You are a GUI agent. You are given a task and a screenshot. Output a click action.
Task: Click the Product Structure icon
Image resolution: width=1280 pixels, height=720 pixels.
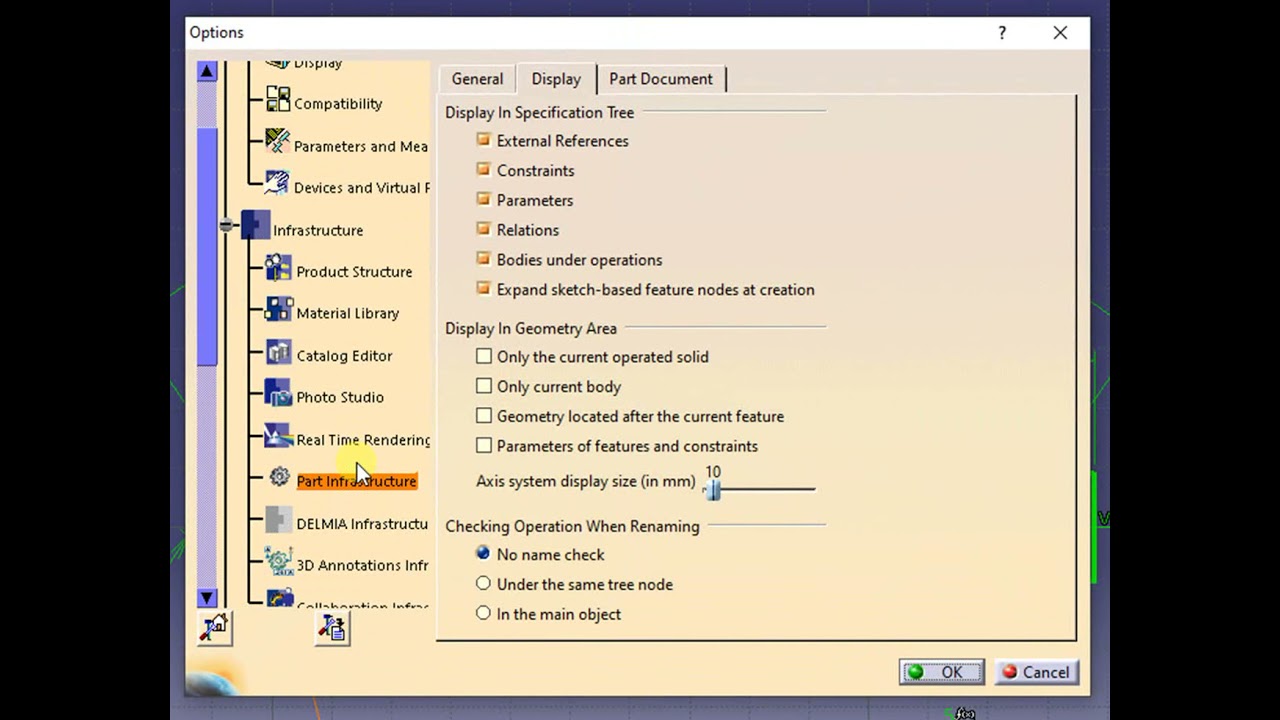pyautogui.click(x=279, y=267)
